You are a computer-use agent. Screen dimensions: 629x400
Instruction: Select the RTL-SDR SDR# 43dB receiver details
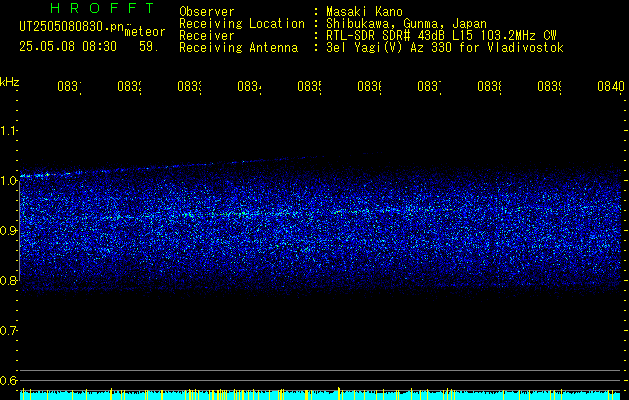coord(441,36)
